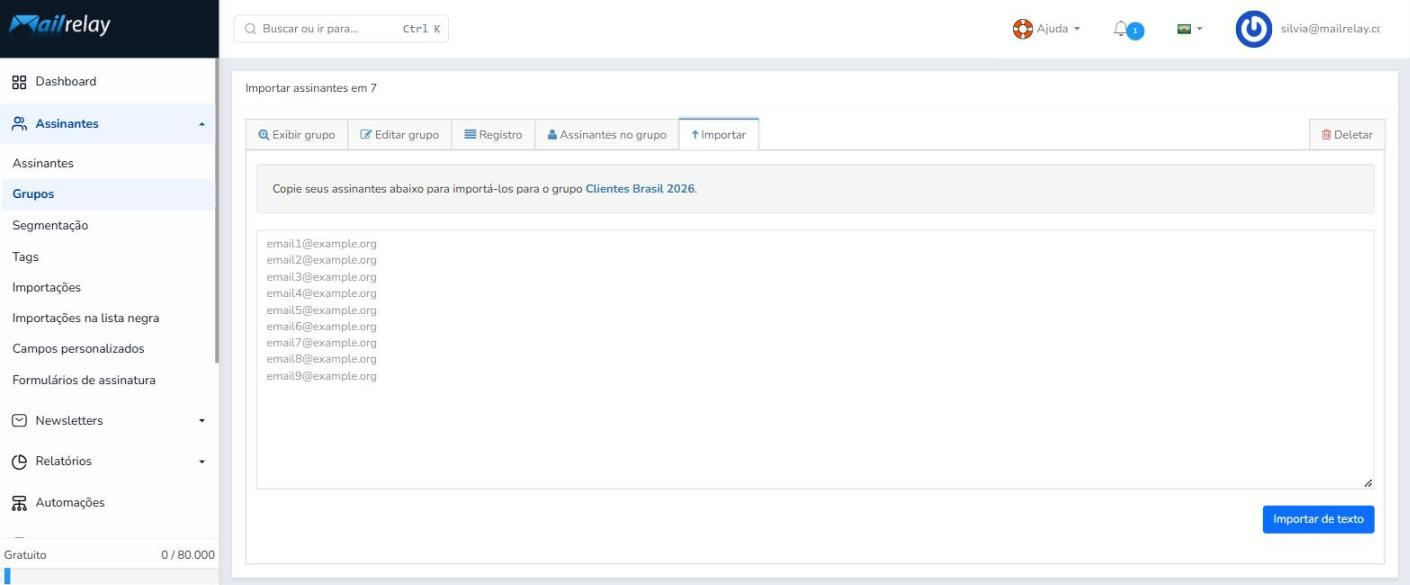Switch to the Editar grupo tab
Screen dimensions: 1410x585
click(x=399, y=135)
